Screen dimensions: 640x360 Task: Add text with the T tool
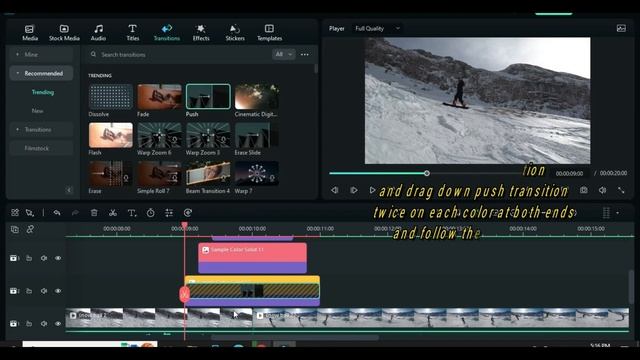132,212
